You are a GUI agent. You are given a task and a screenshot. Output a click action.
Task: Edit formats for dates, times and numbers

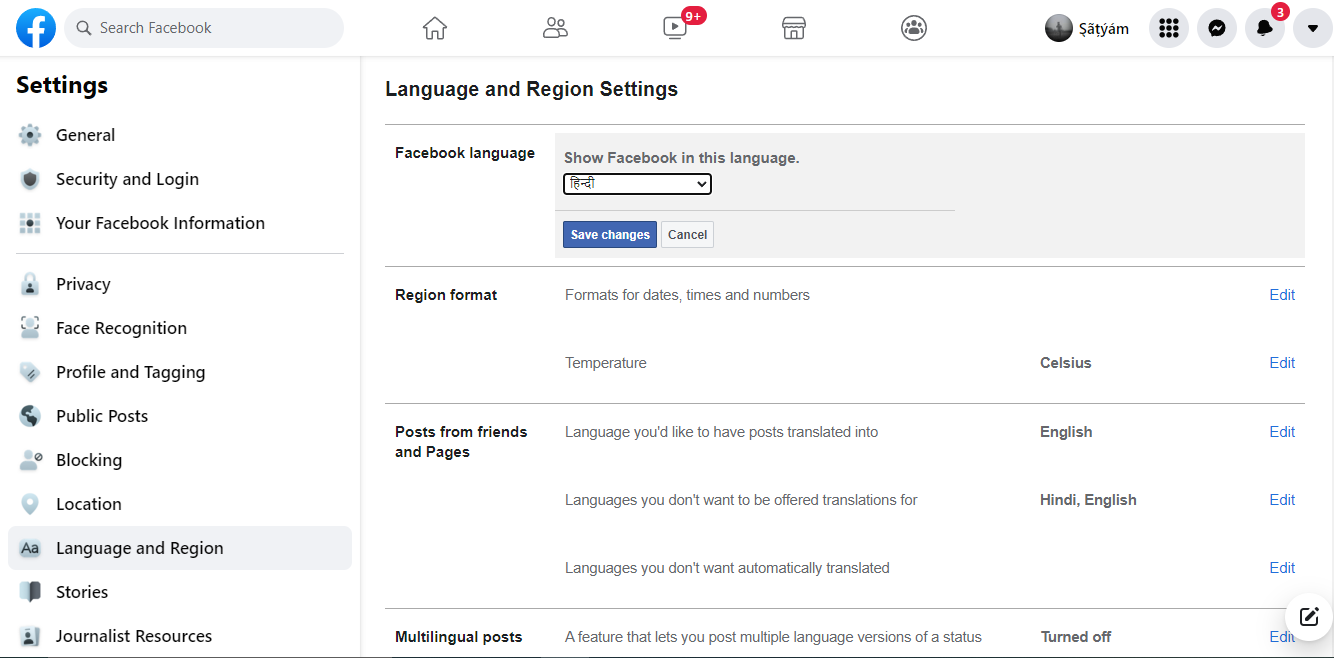tap(1282, 295)
